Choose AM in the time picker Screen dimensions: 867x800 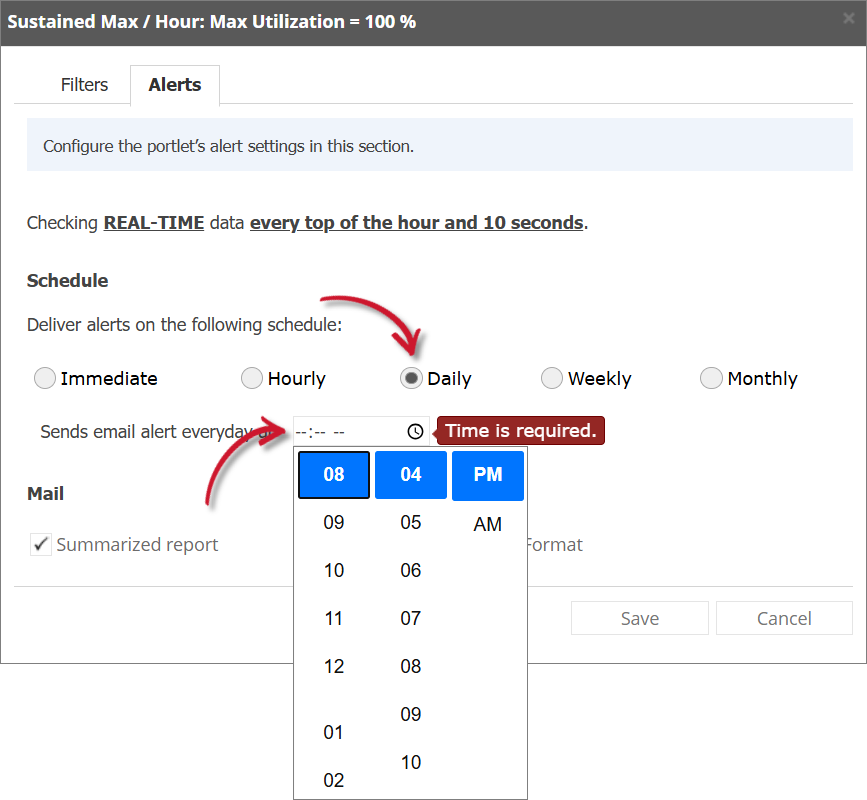(487, 523)
